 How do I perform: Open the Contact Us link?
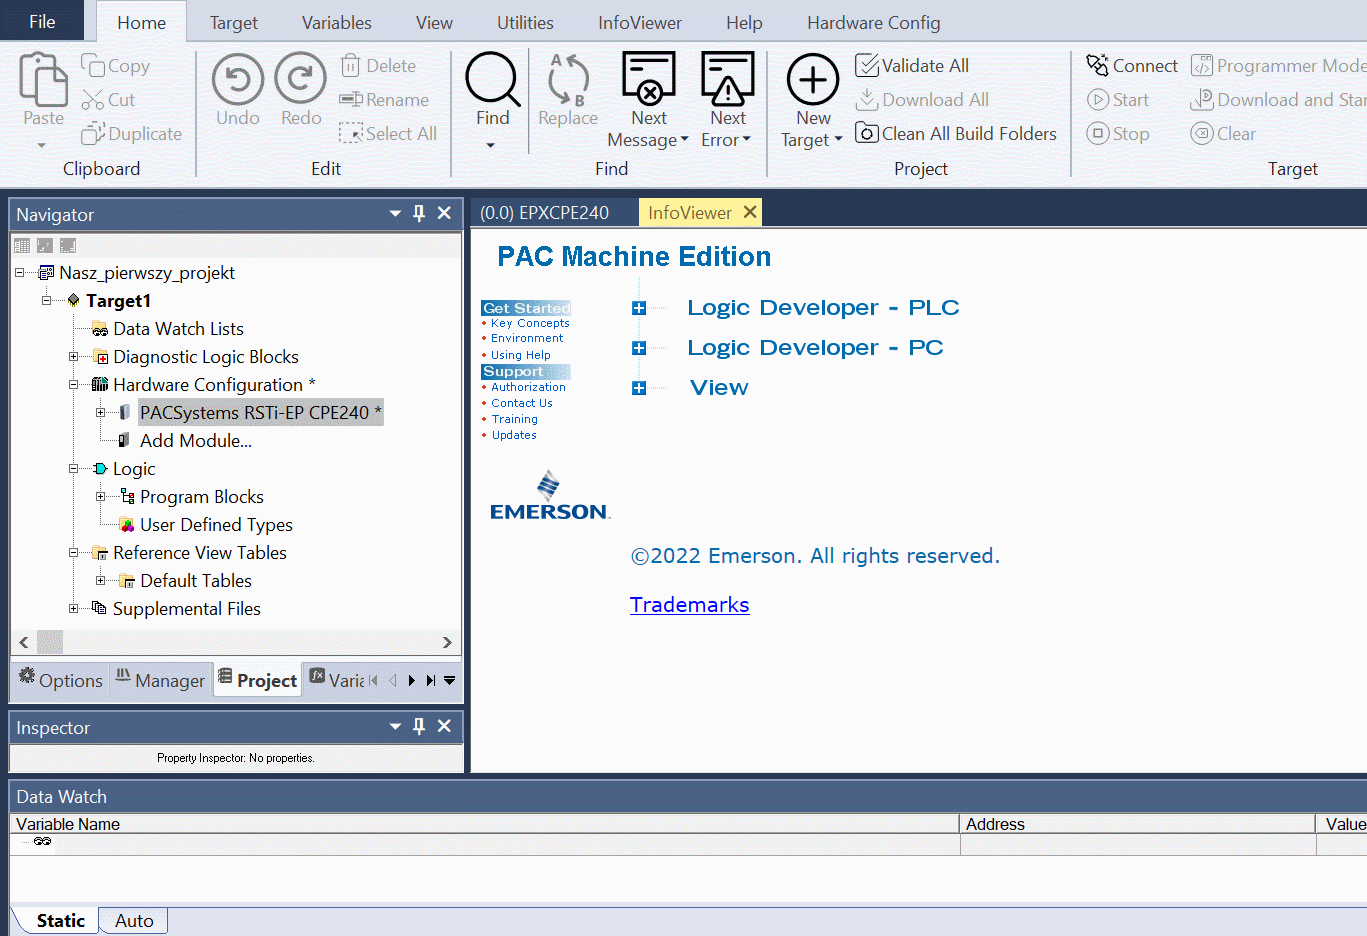(x=522, y=403)
